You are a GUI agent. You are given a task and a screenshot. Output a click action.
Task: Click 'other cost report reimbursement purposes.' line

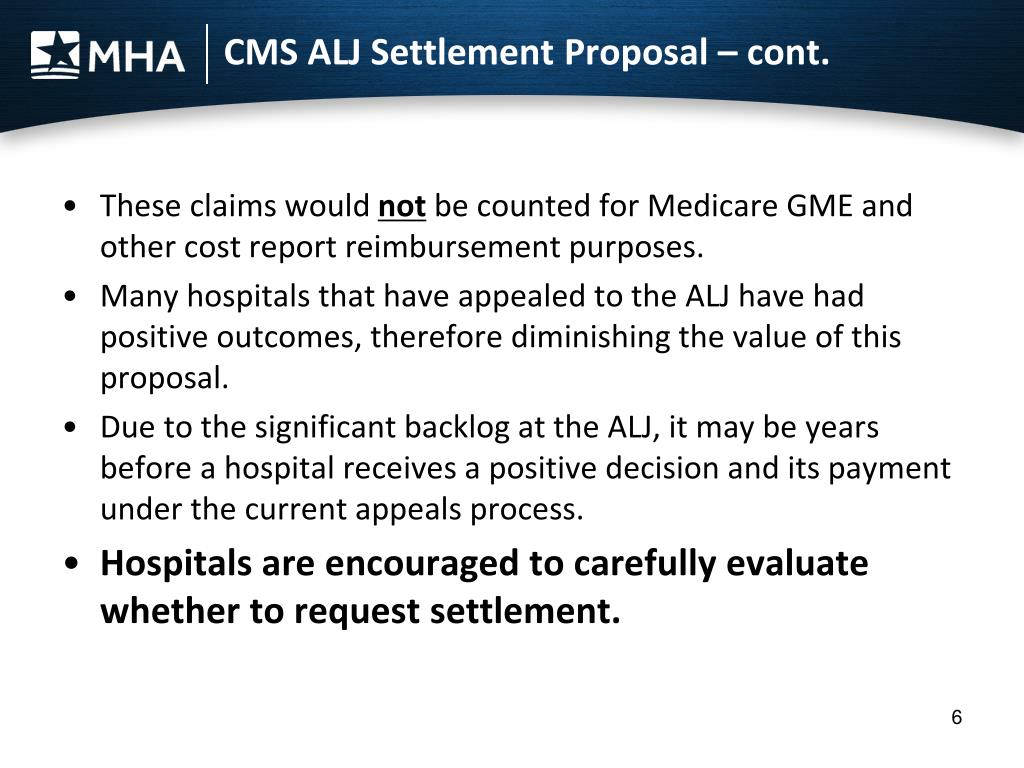402,247
